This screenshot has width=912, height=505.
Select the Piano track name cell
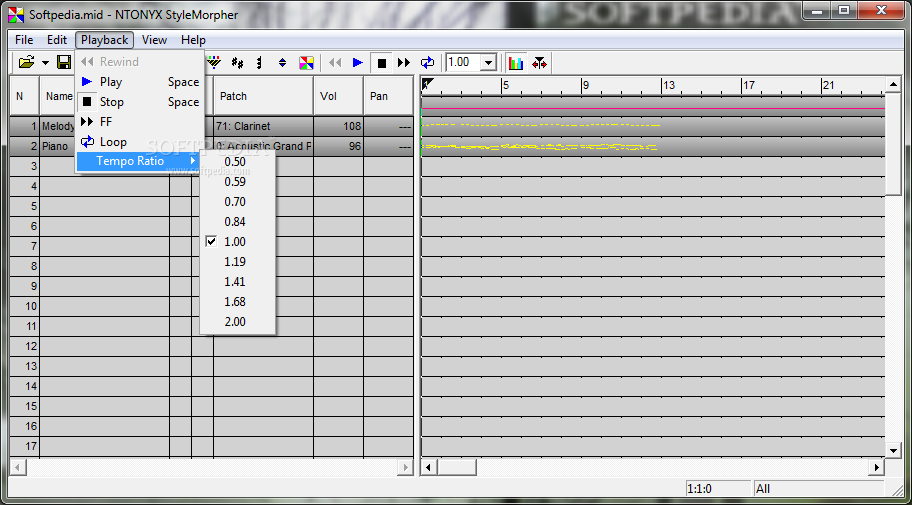pyautogui.click(x=58, y=146)
